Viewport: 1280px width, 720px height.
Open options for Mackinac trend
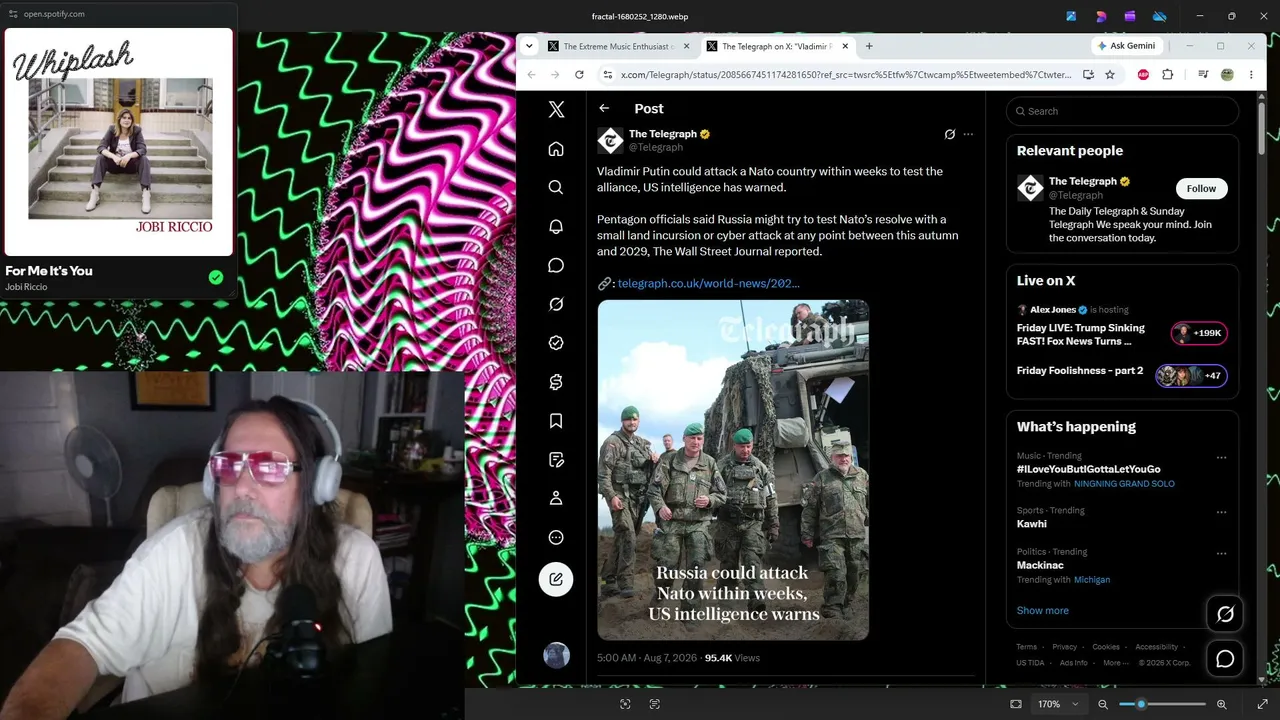pos(1221,553)
